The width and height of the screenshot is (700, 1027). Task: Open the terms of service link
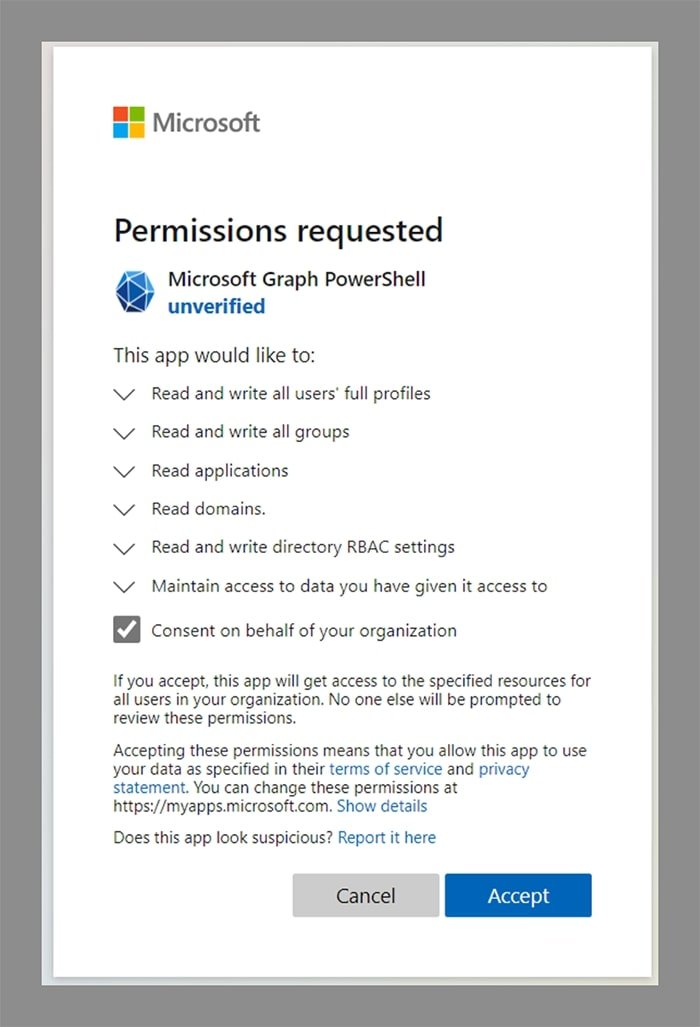tap(386, 769)
